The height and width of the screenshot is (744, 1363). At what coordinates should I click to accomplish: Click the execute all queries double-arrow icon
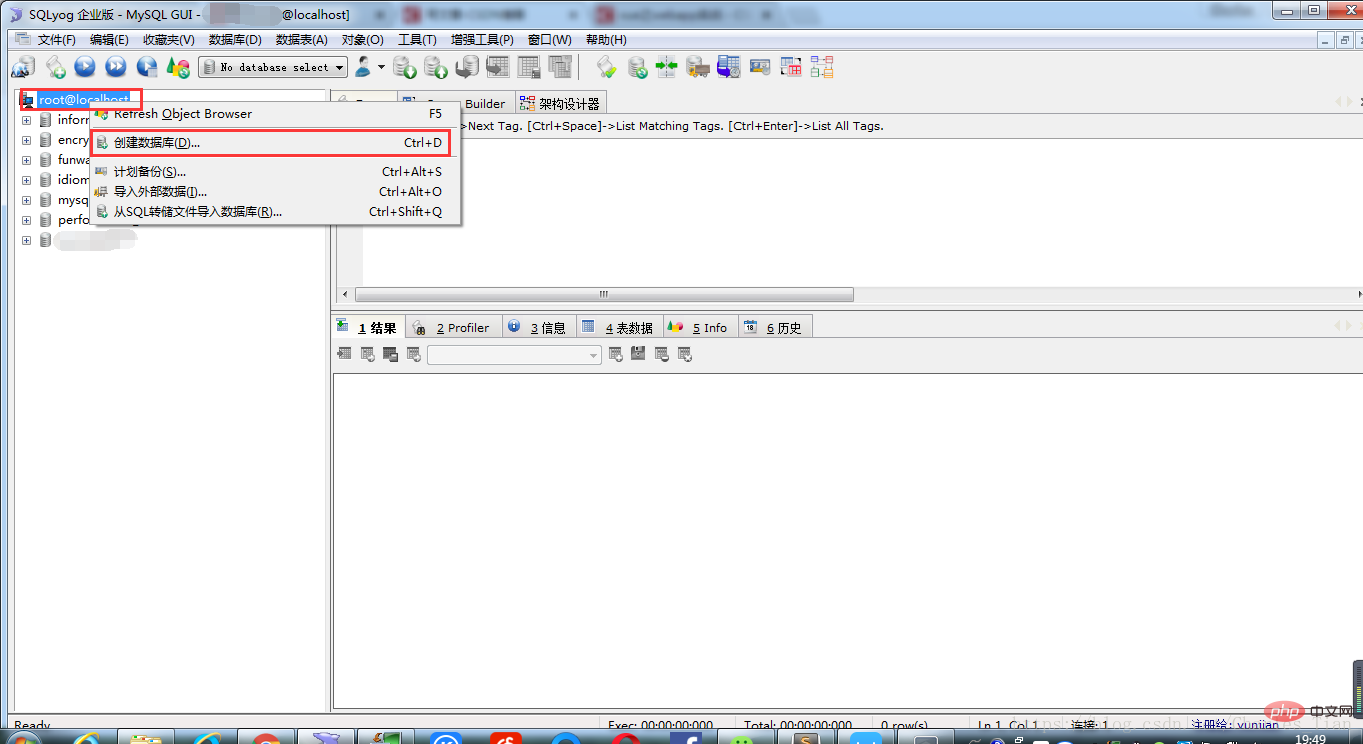pos(116,67)
